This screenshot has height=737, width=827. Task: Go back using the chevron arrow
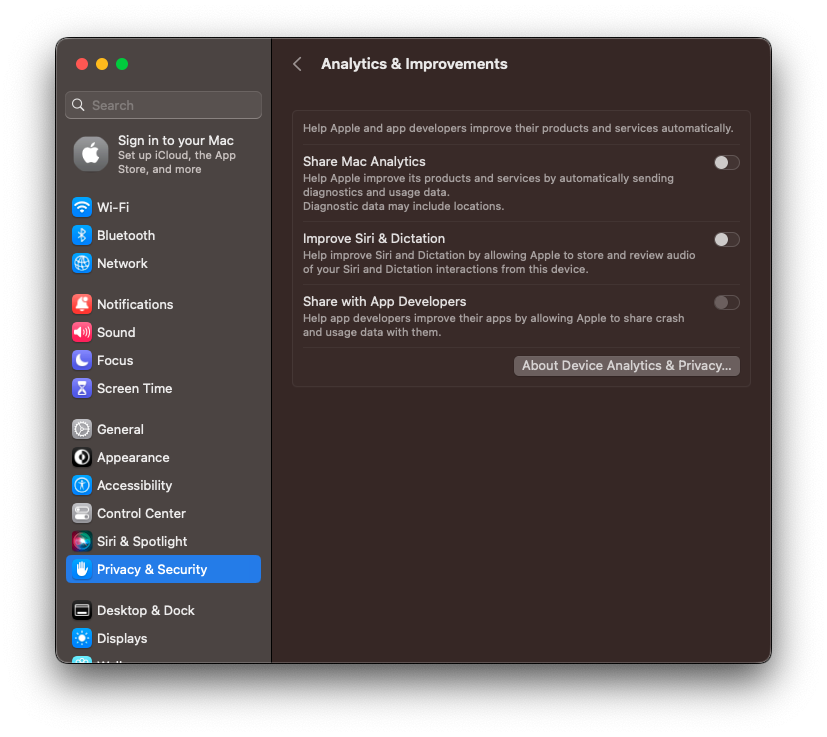tap(297, 64)
